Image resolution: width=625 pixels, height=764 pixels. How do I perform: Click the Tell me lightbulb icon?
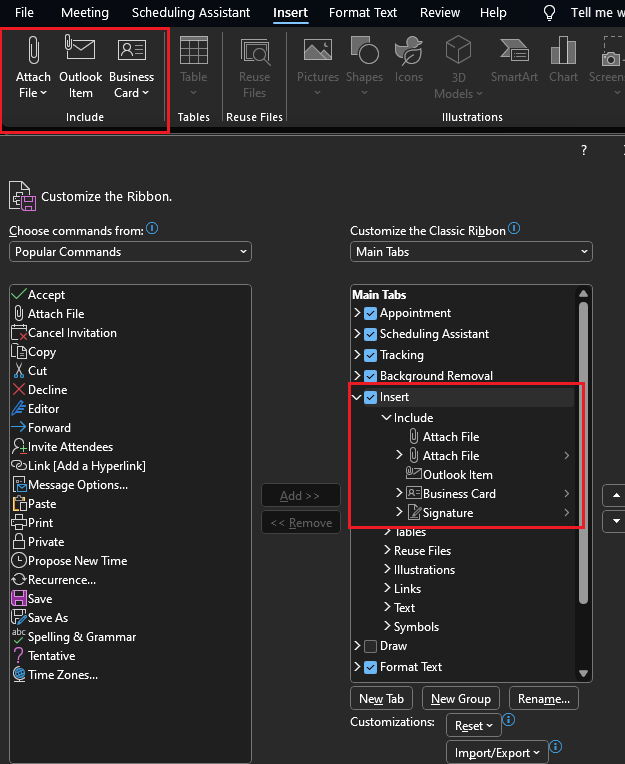(549, 13)
